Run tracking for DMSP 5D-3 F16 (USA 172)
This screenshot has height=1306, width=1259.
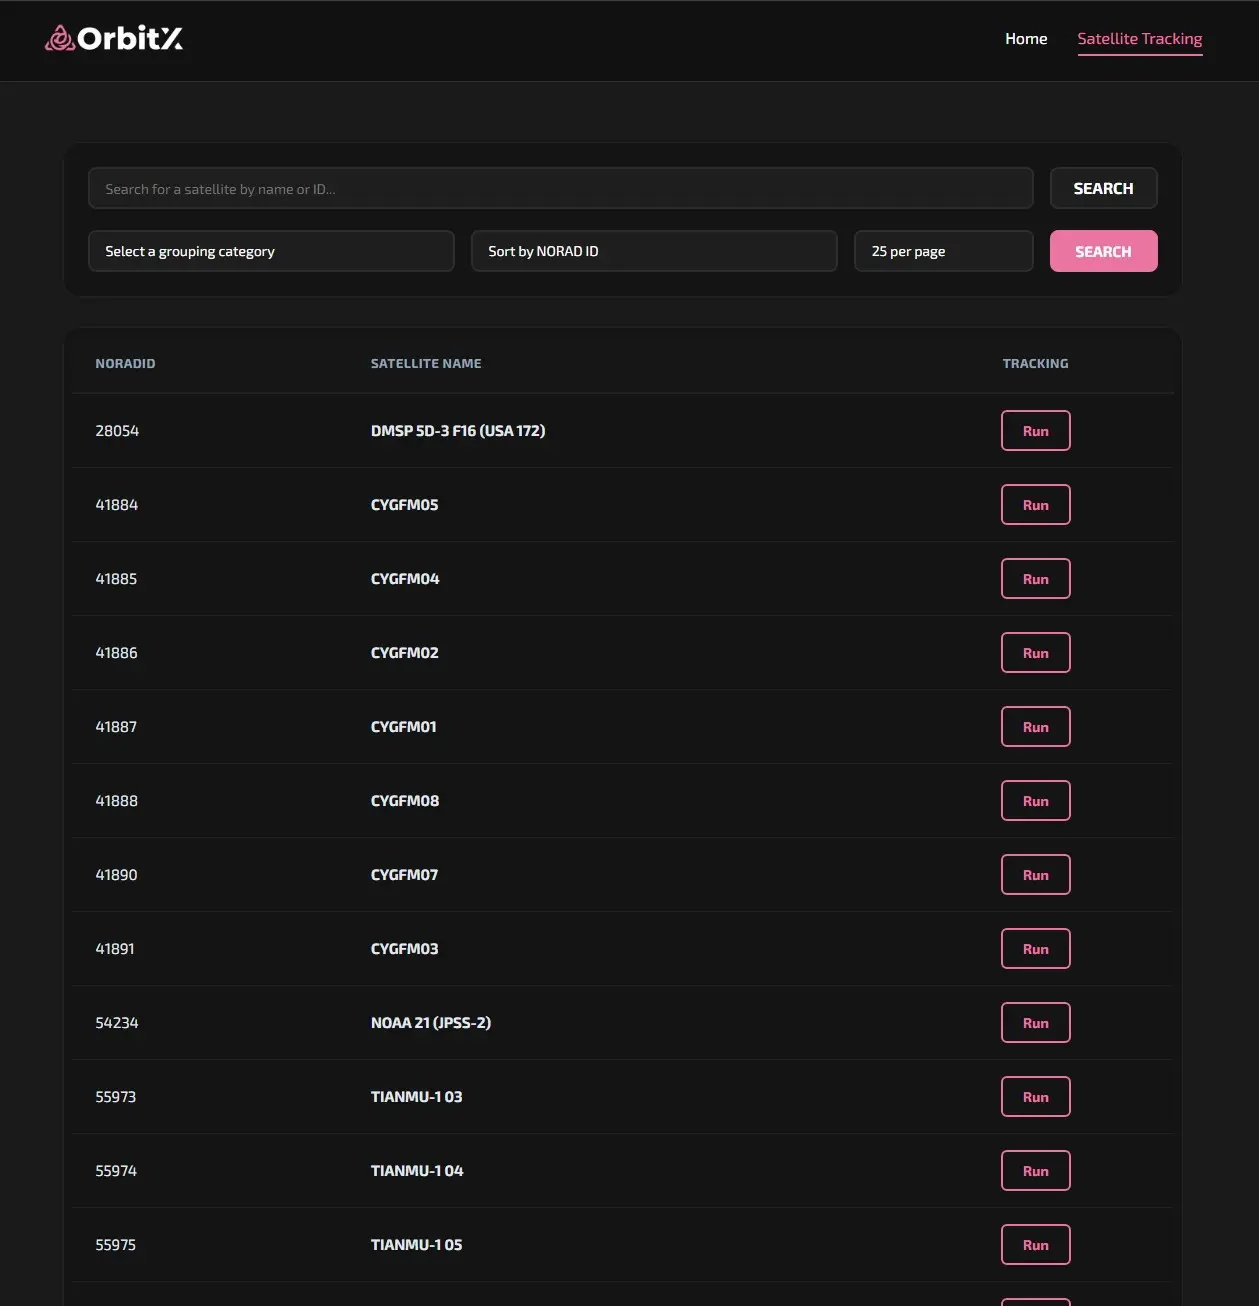[1035, 431]
